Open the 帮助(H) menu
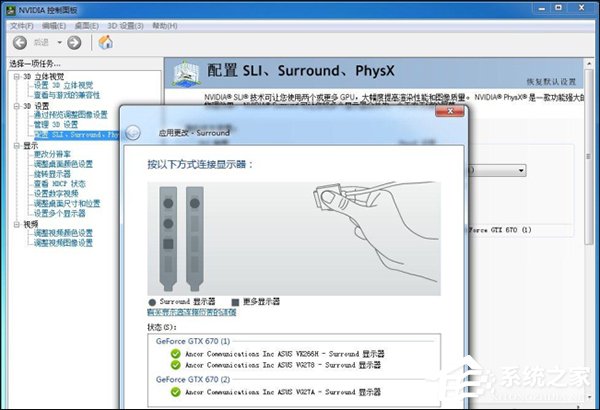 point(165,26)
